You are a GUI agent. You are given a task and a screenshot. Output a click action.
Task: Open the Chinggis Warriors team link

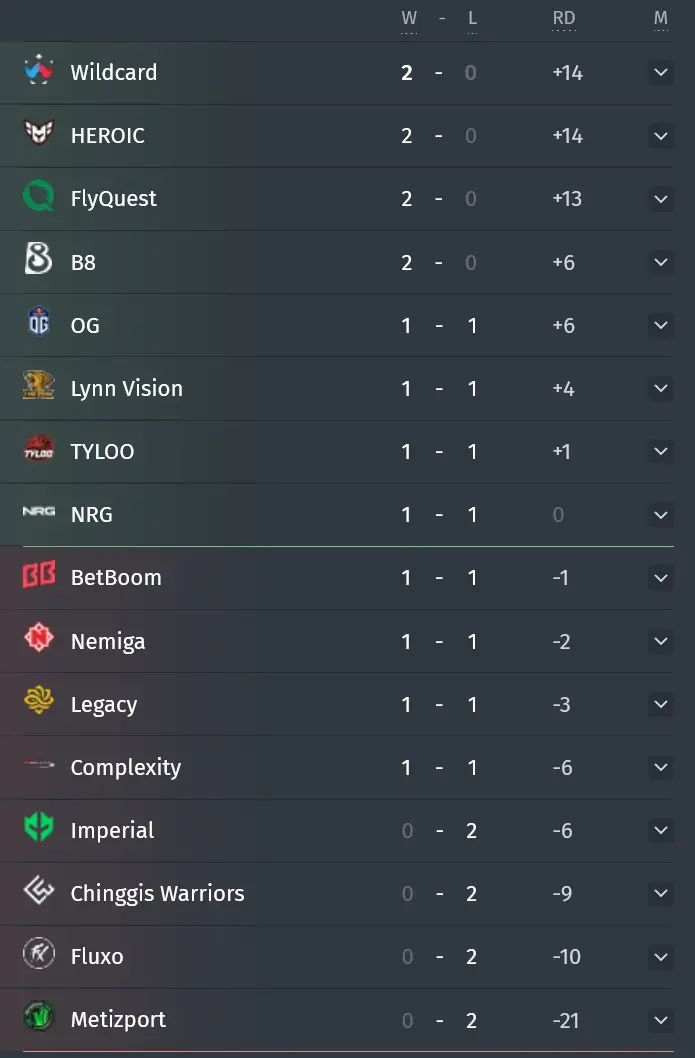(x=157, y=893)
